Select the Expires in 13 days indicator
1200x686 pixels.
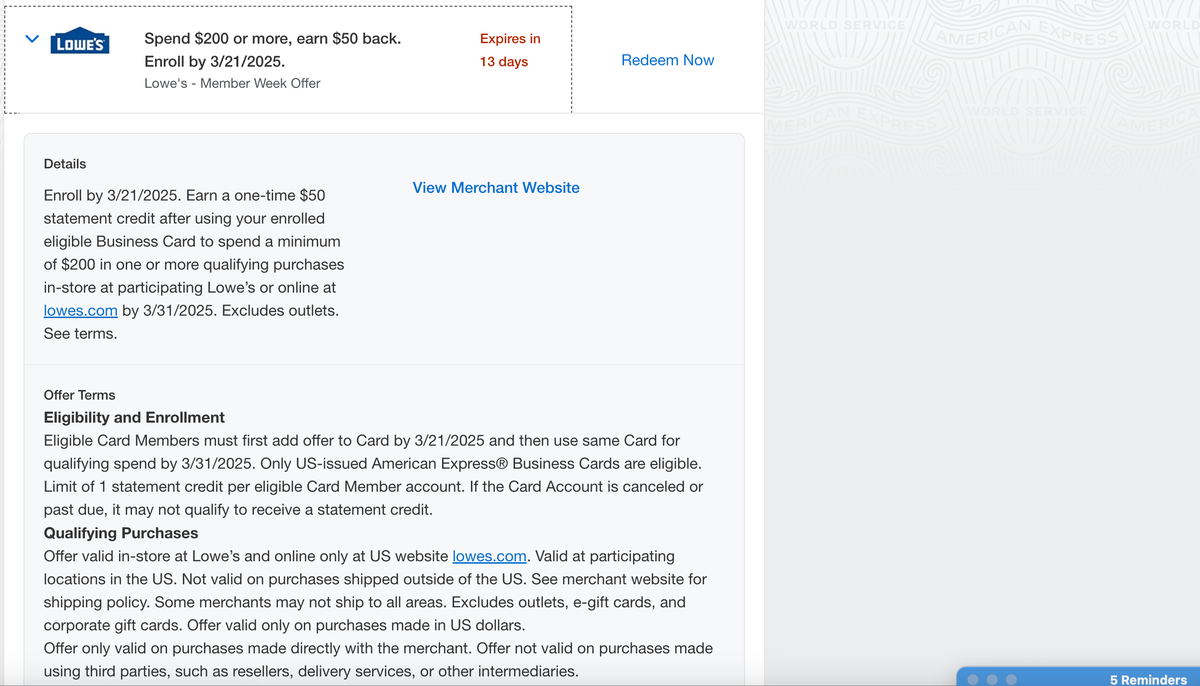coord(511,50)
